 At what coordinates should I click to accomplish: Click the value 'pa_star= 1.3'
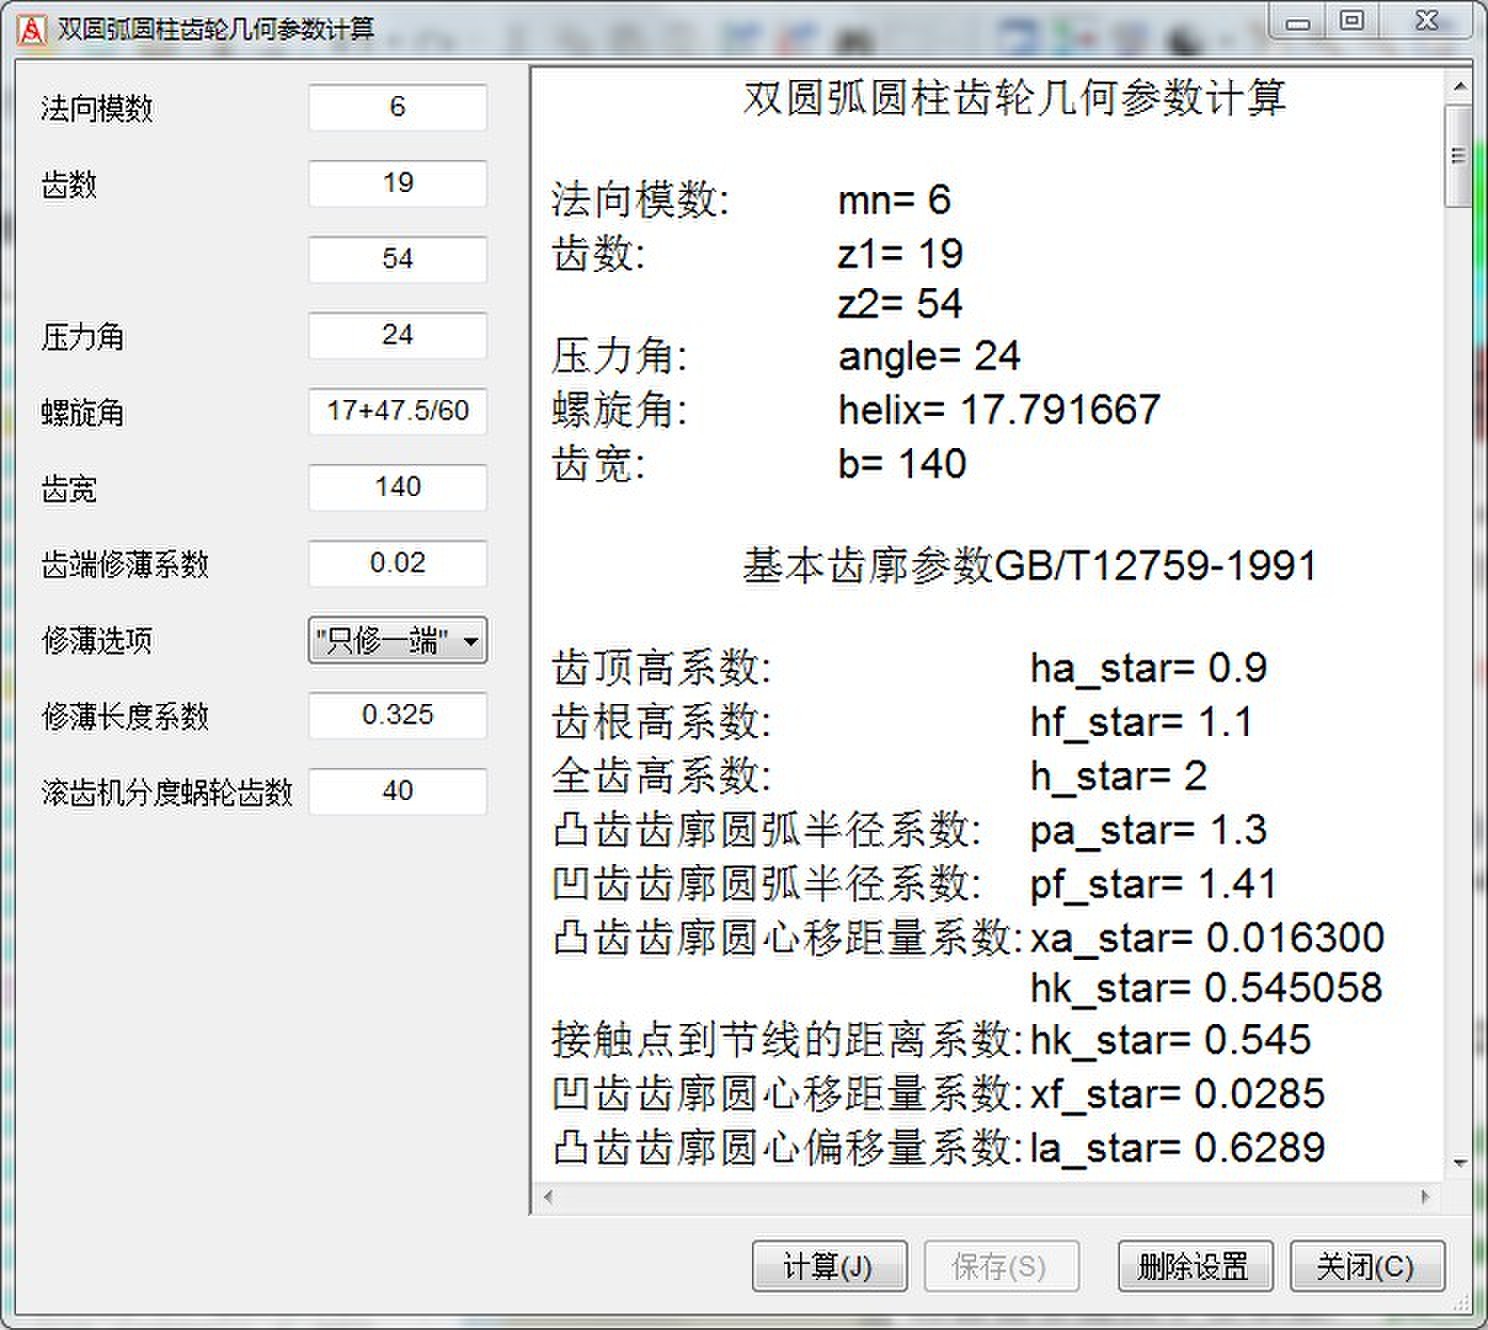tap(1148, 830)
